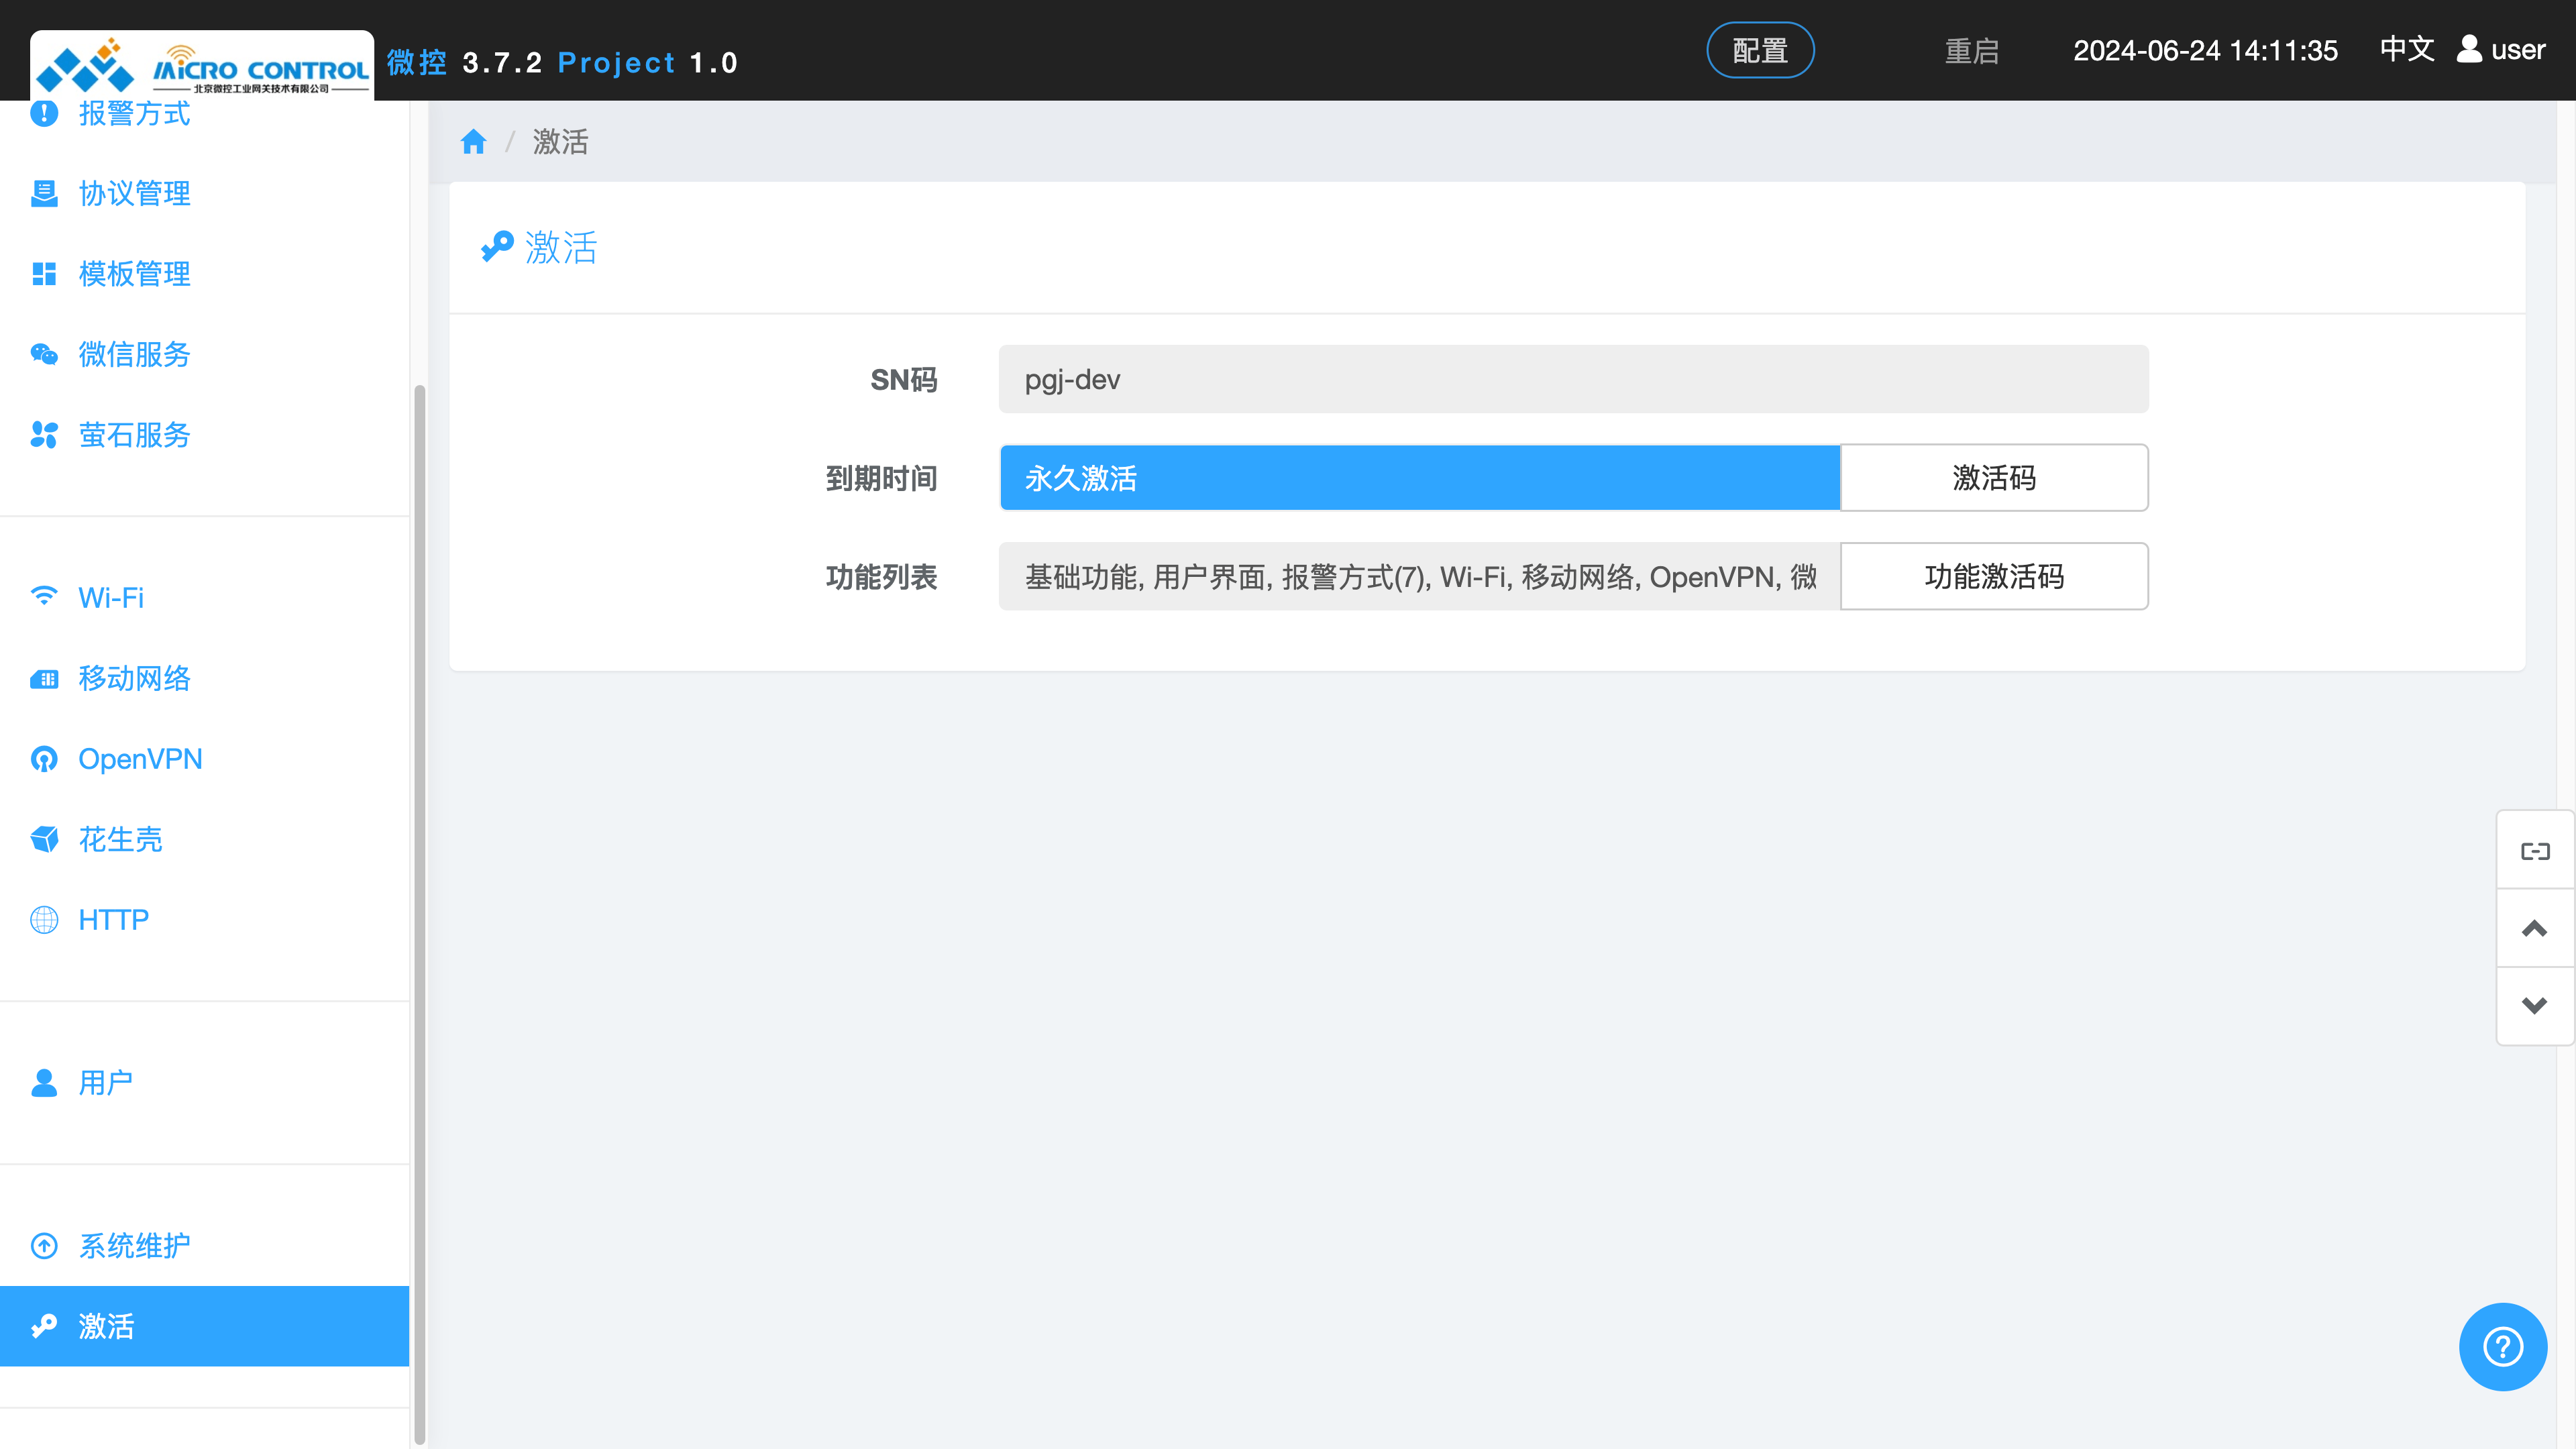Screen dimensions: 2576x1449
Task: Click the Wi-Fi signal icon in sidebar
Action: point(44,597)
